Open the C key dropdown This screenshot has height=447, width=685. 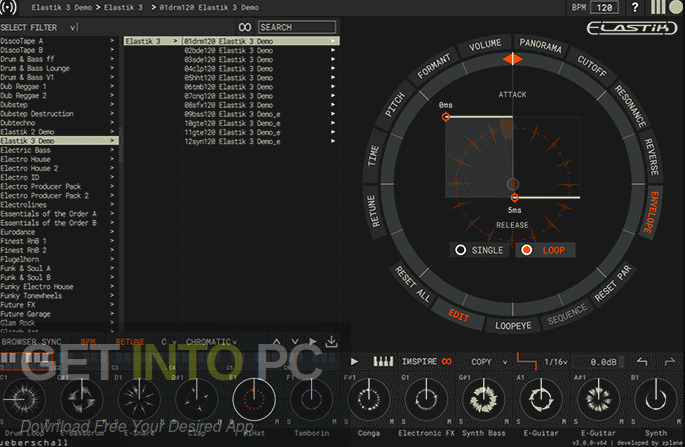pos(169,341)
